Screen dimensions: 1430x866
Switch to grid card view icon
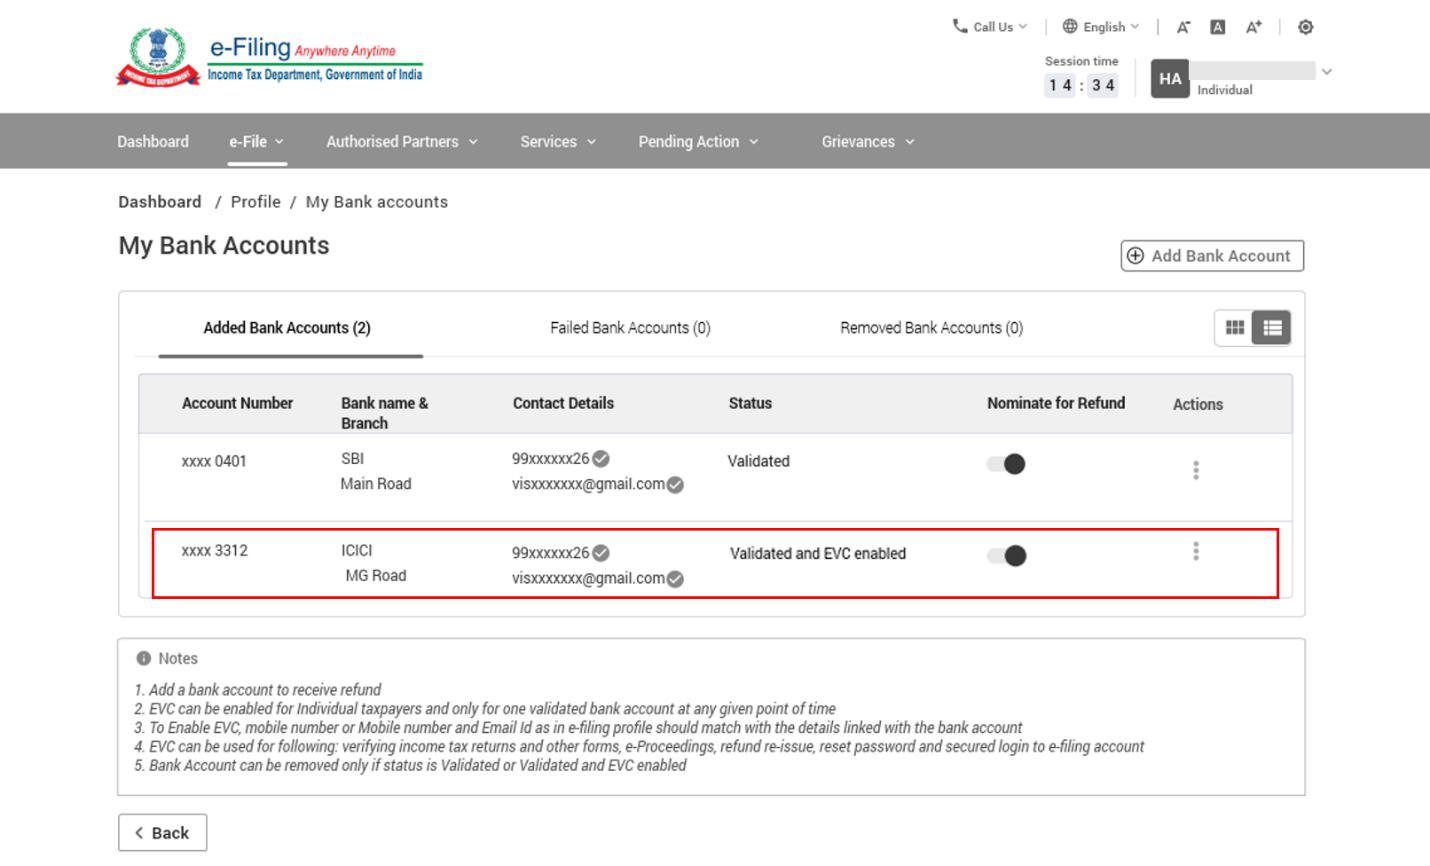[1235, 328]
